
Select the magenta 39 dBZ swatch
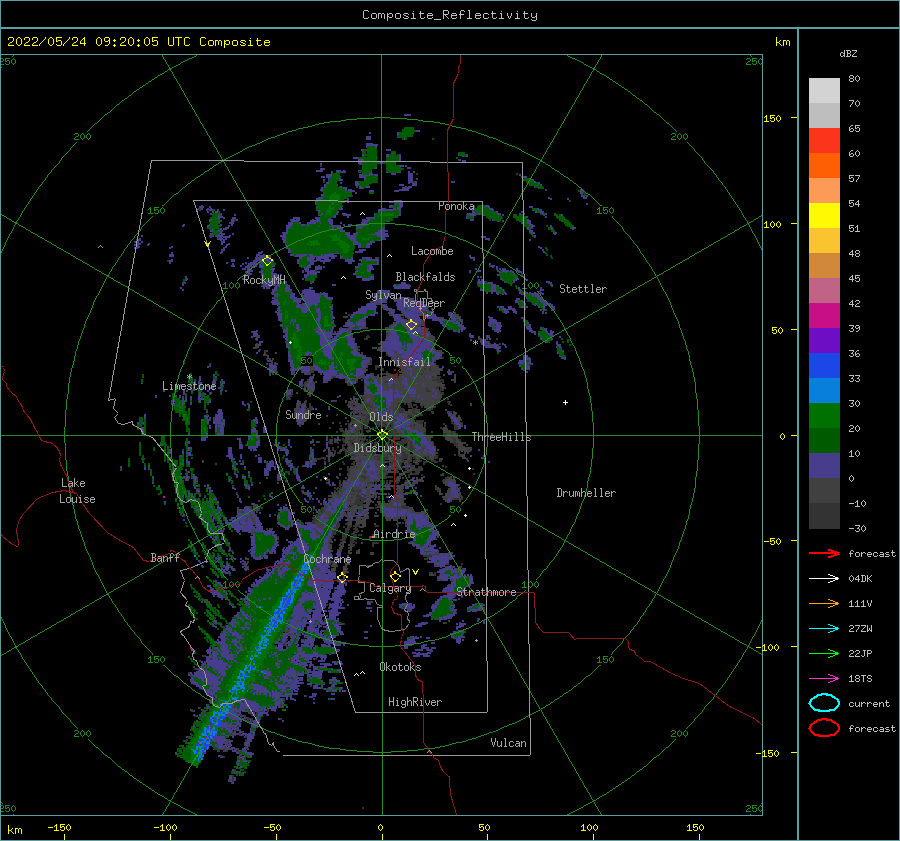click(824, 315)
